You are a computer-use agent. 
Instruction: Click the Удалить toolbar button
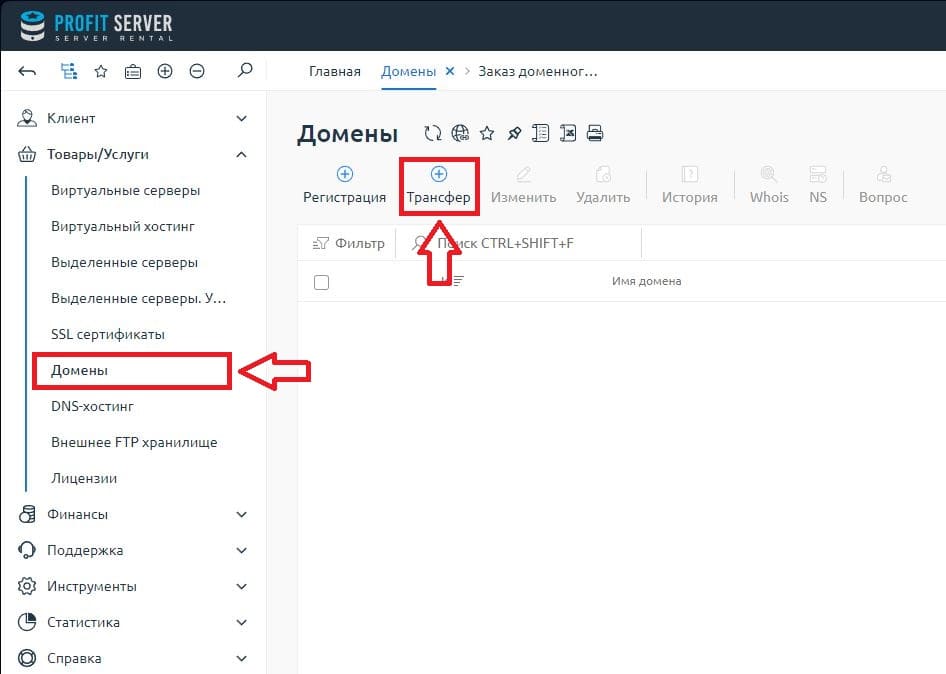603,186
